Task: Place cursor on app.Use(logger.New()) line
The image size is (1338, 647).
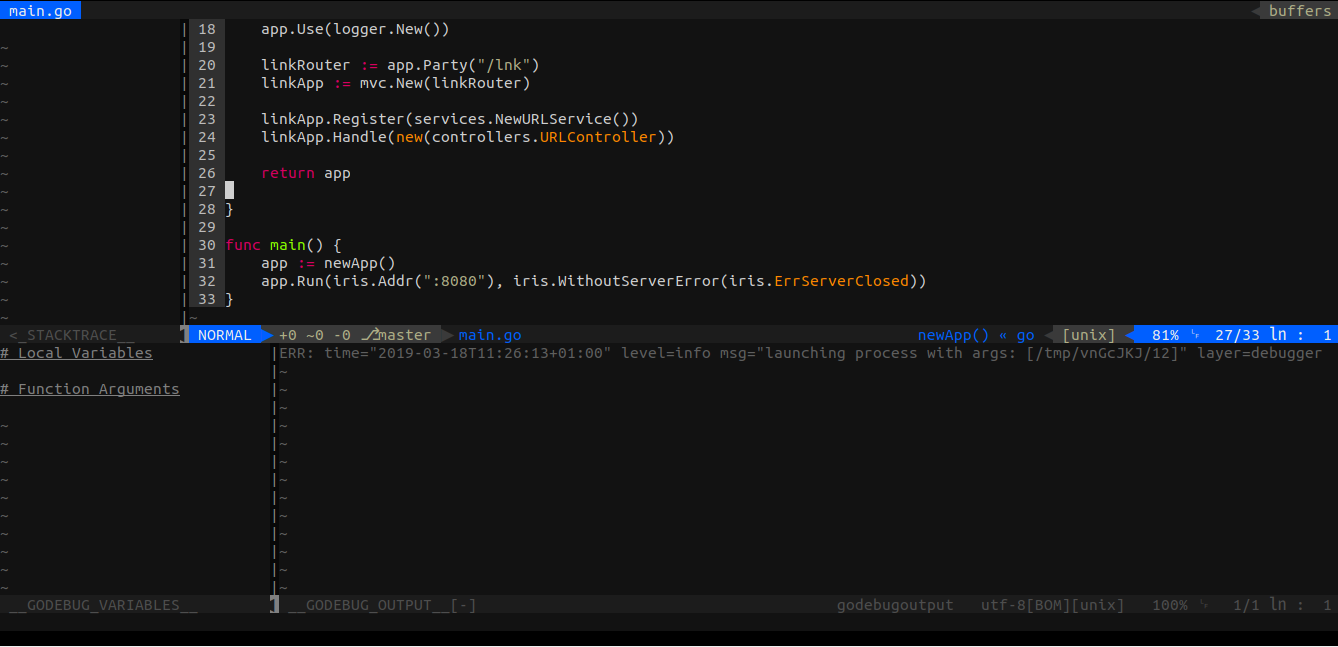Action: pyautogui.click(x=355, y=29)
